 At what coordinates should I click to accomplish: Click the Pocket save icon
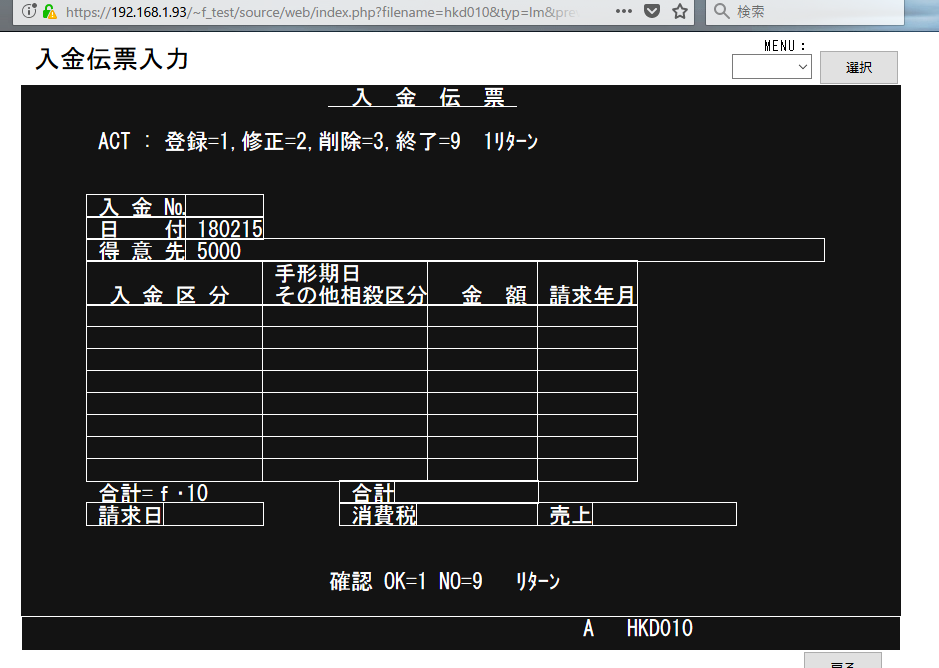coord(652,12)
